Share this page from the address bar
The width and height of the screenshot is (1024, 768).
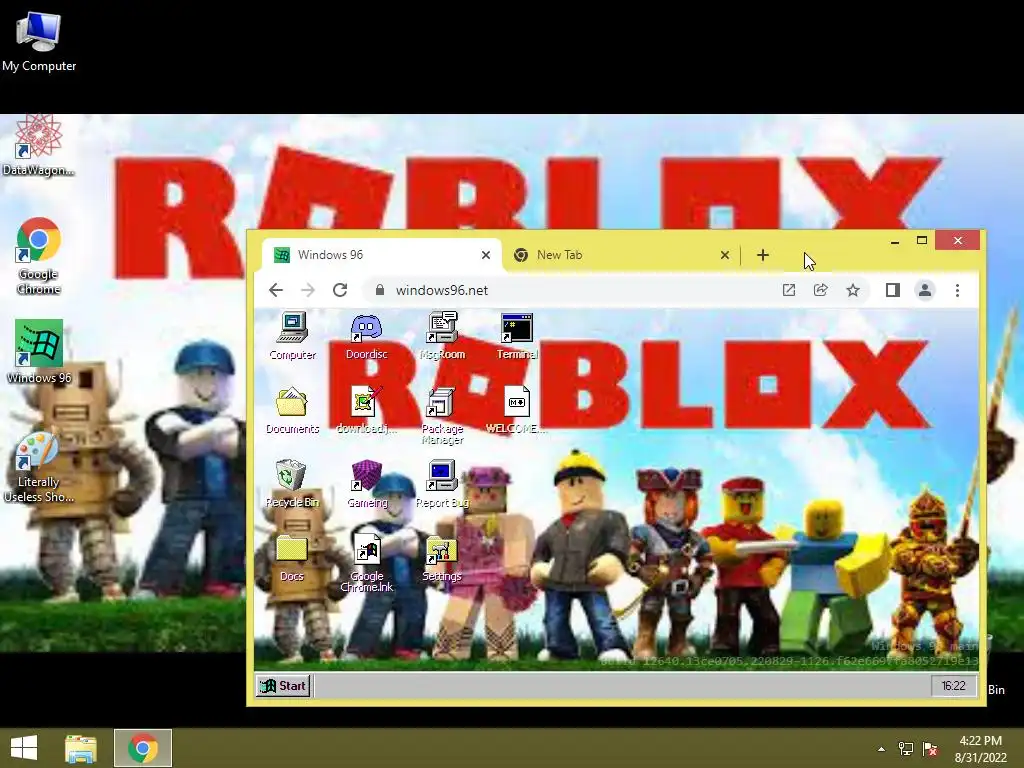[x=821, y=290]
